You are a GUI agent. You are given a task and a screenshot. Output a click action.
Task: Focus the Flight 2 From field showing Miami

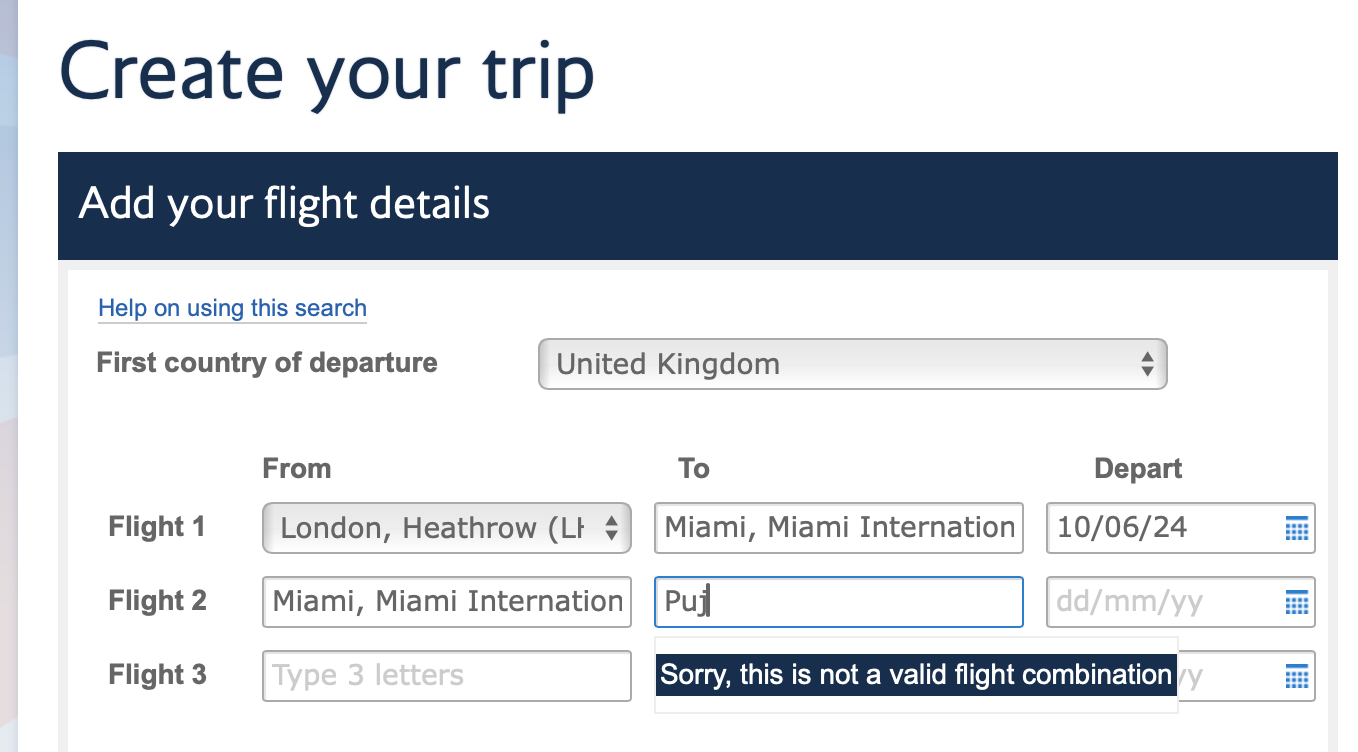pos(446,602)
